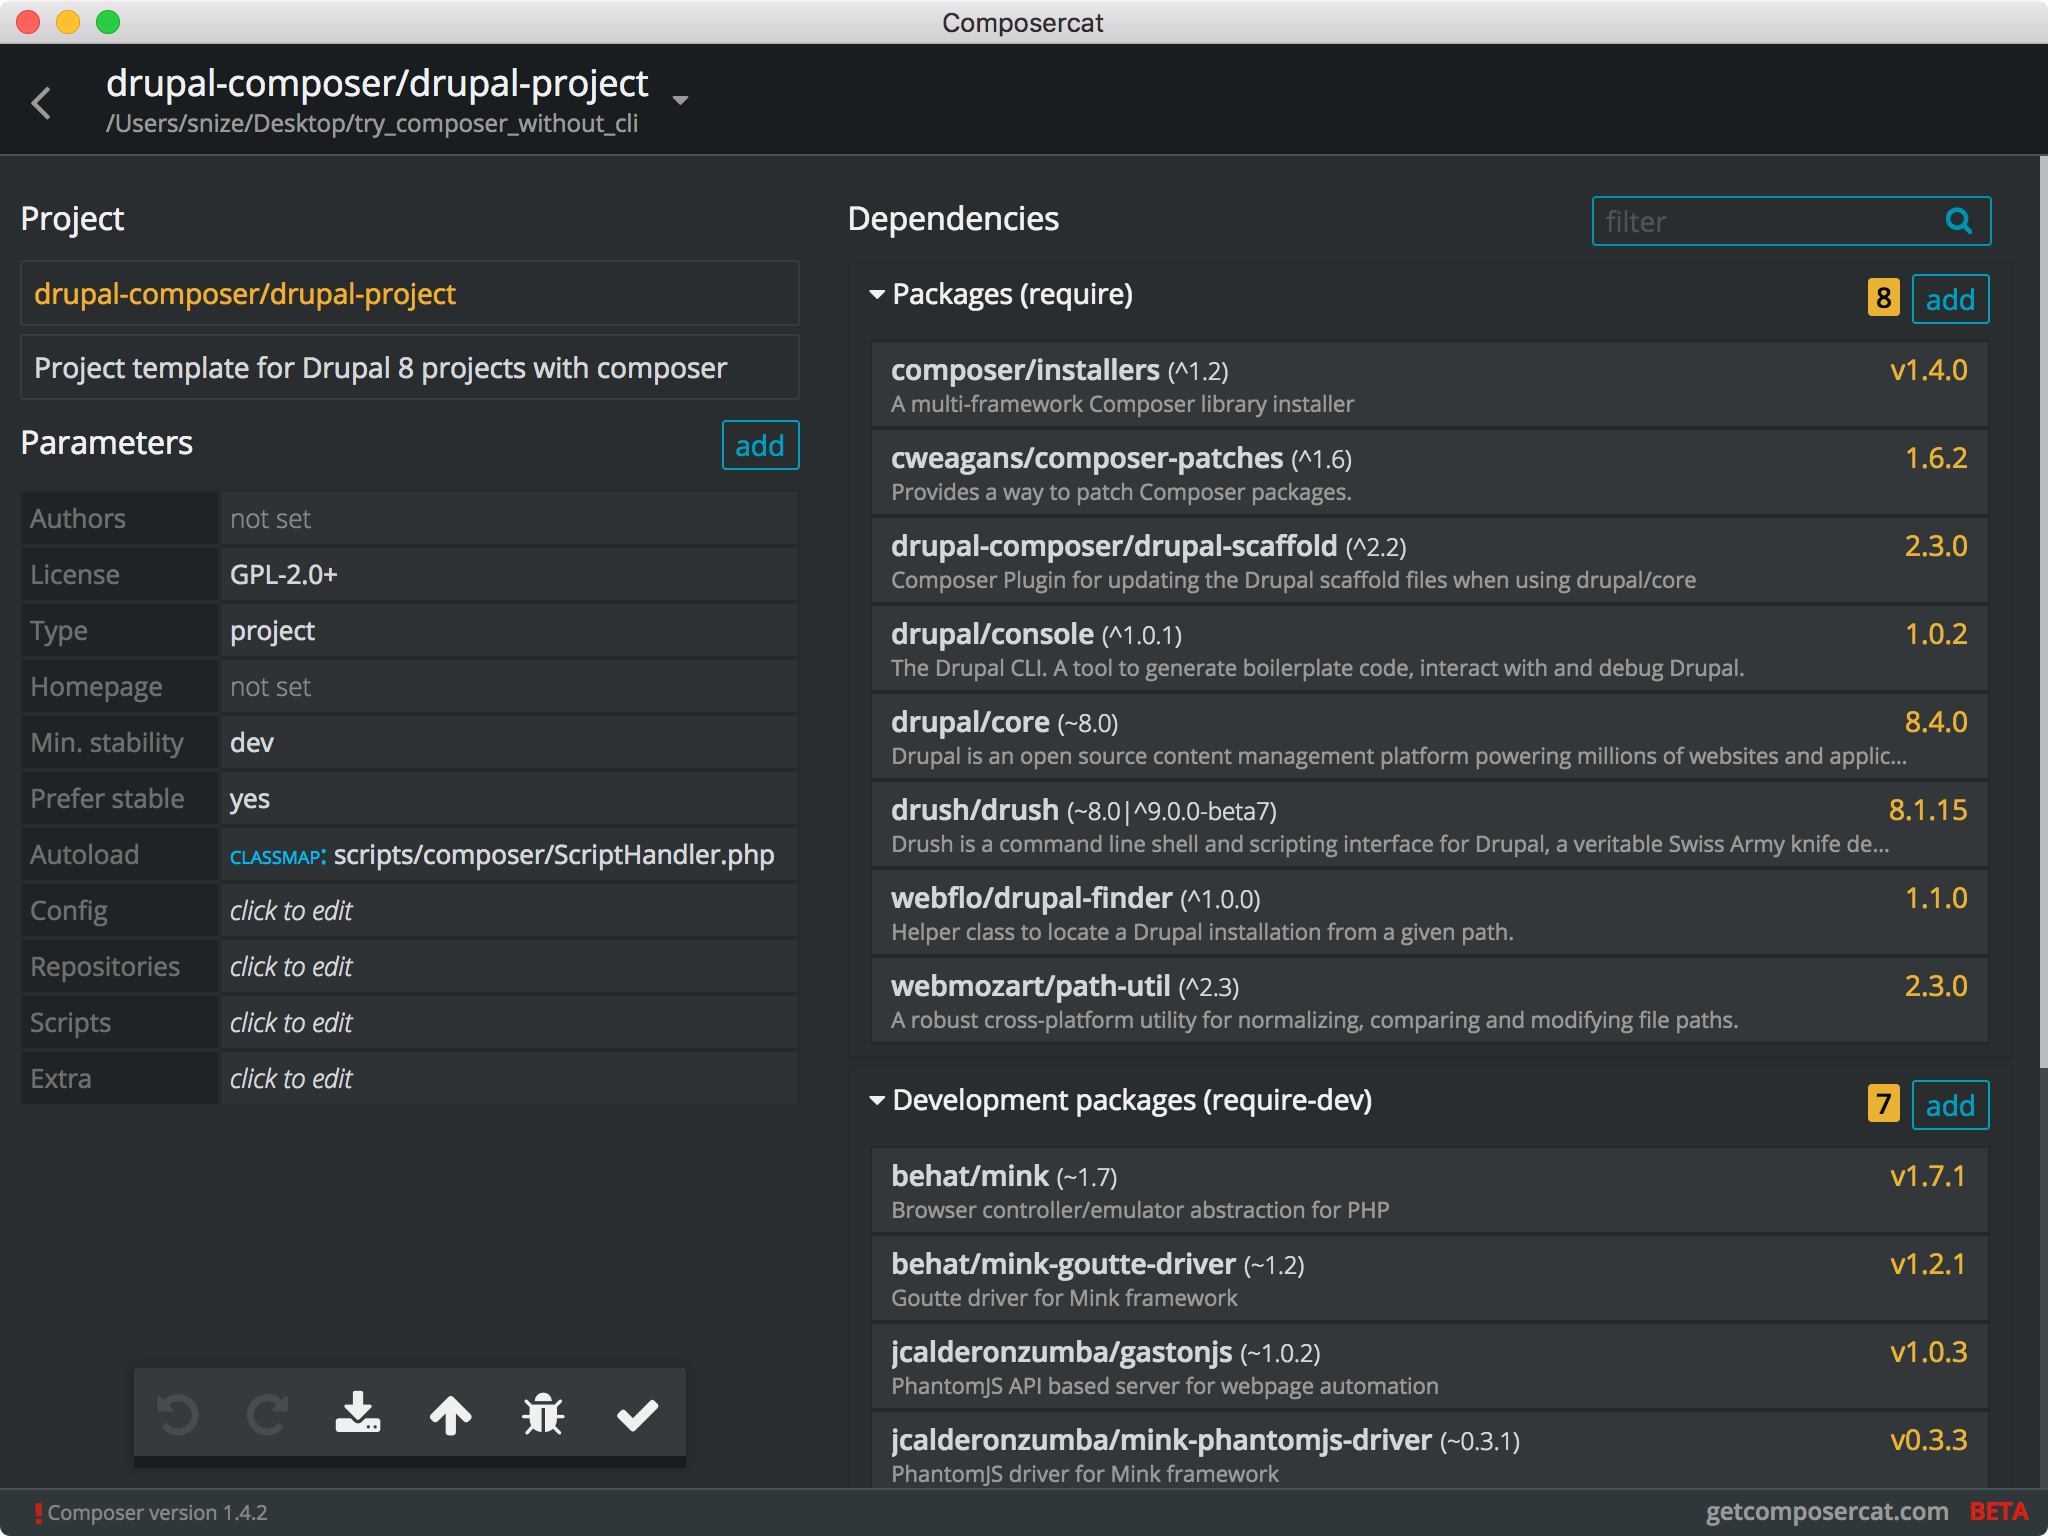This screenshot has width=2048, height=1536.
Task: Open the drupal/console package
Action: tap(1429, 649)
